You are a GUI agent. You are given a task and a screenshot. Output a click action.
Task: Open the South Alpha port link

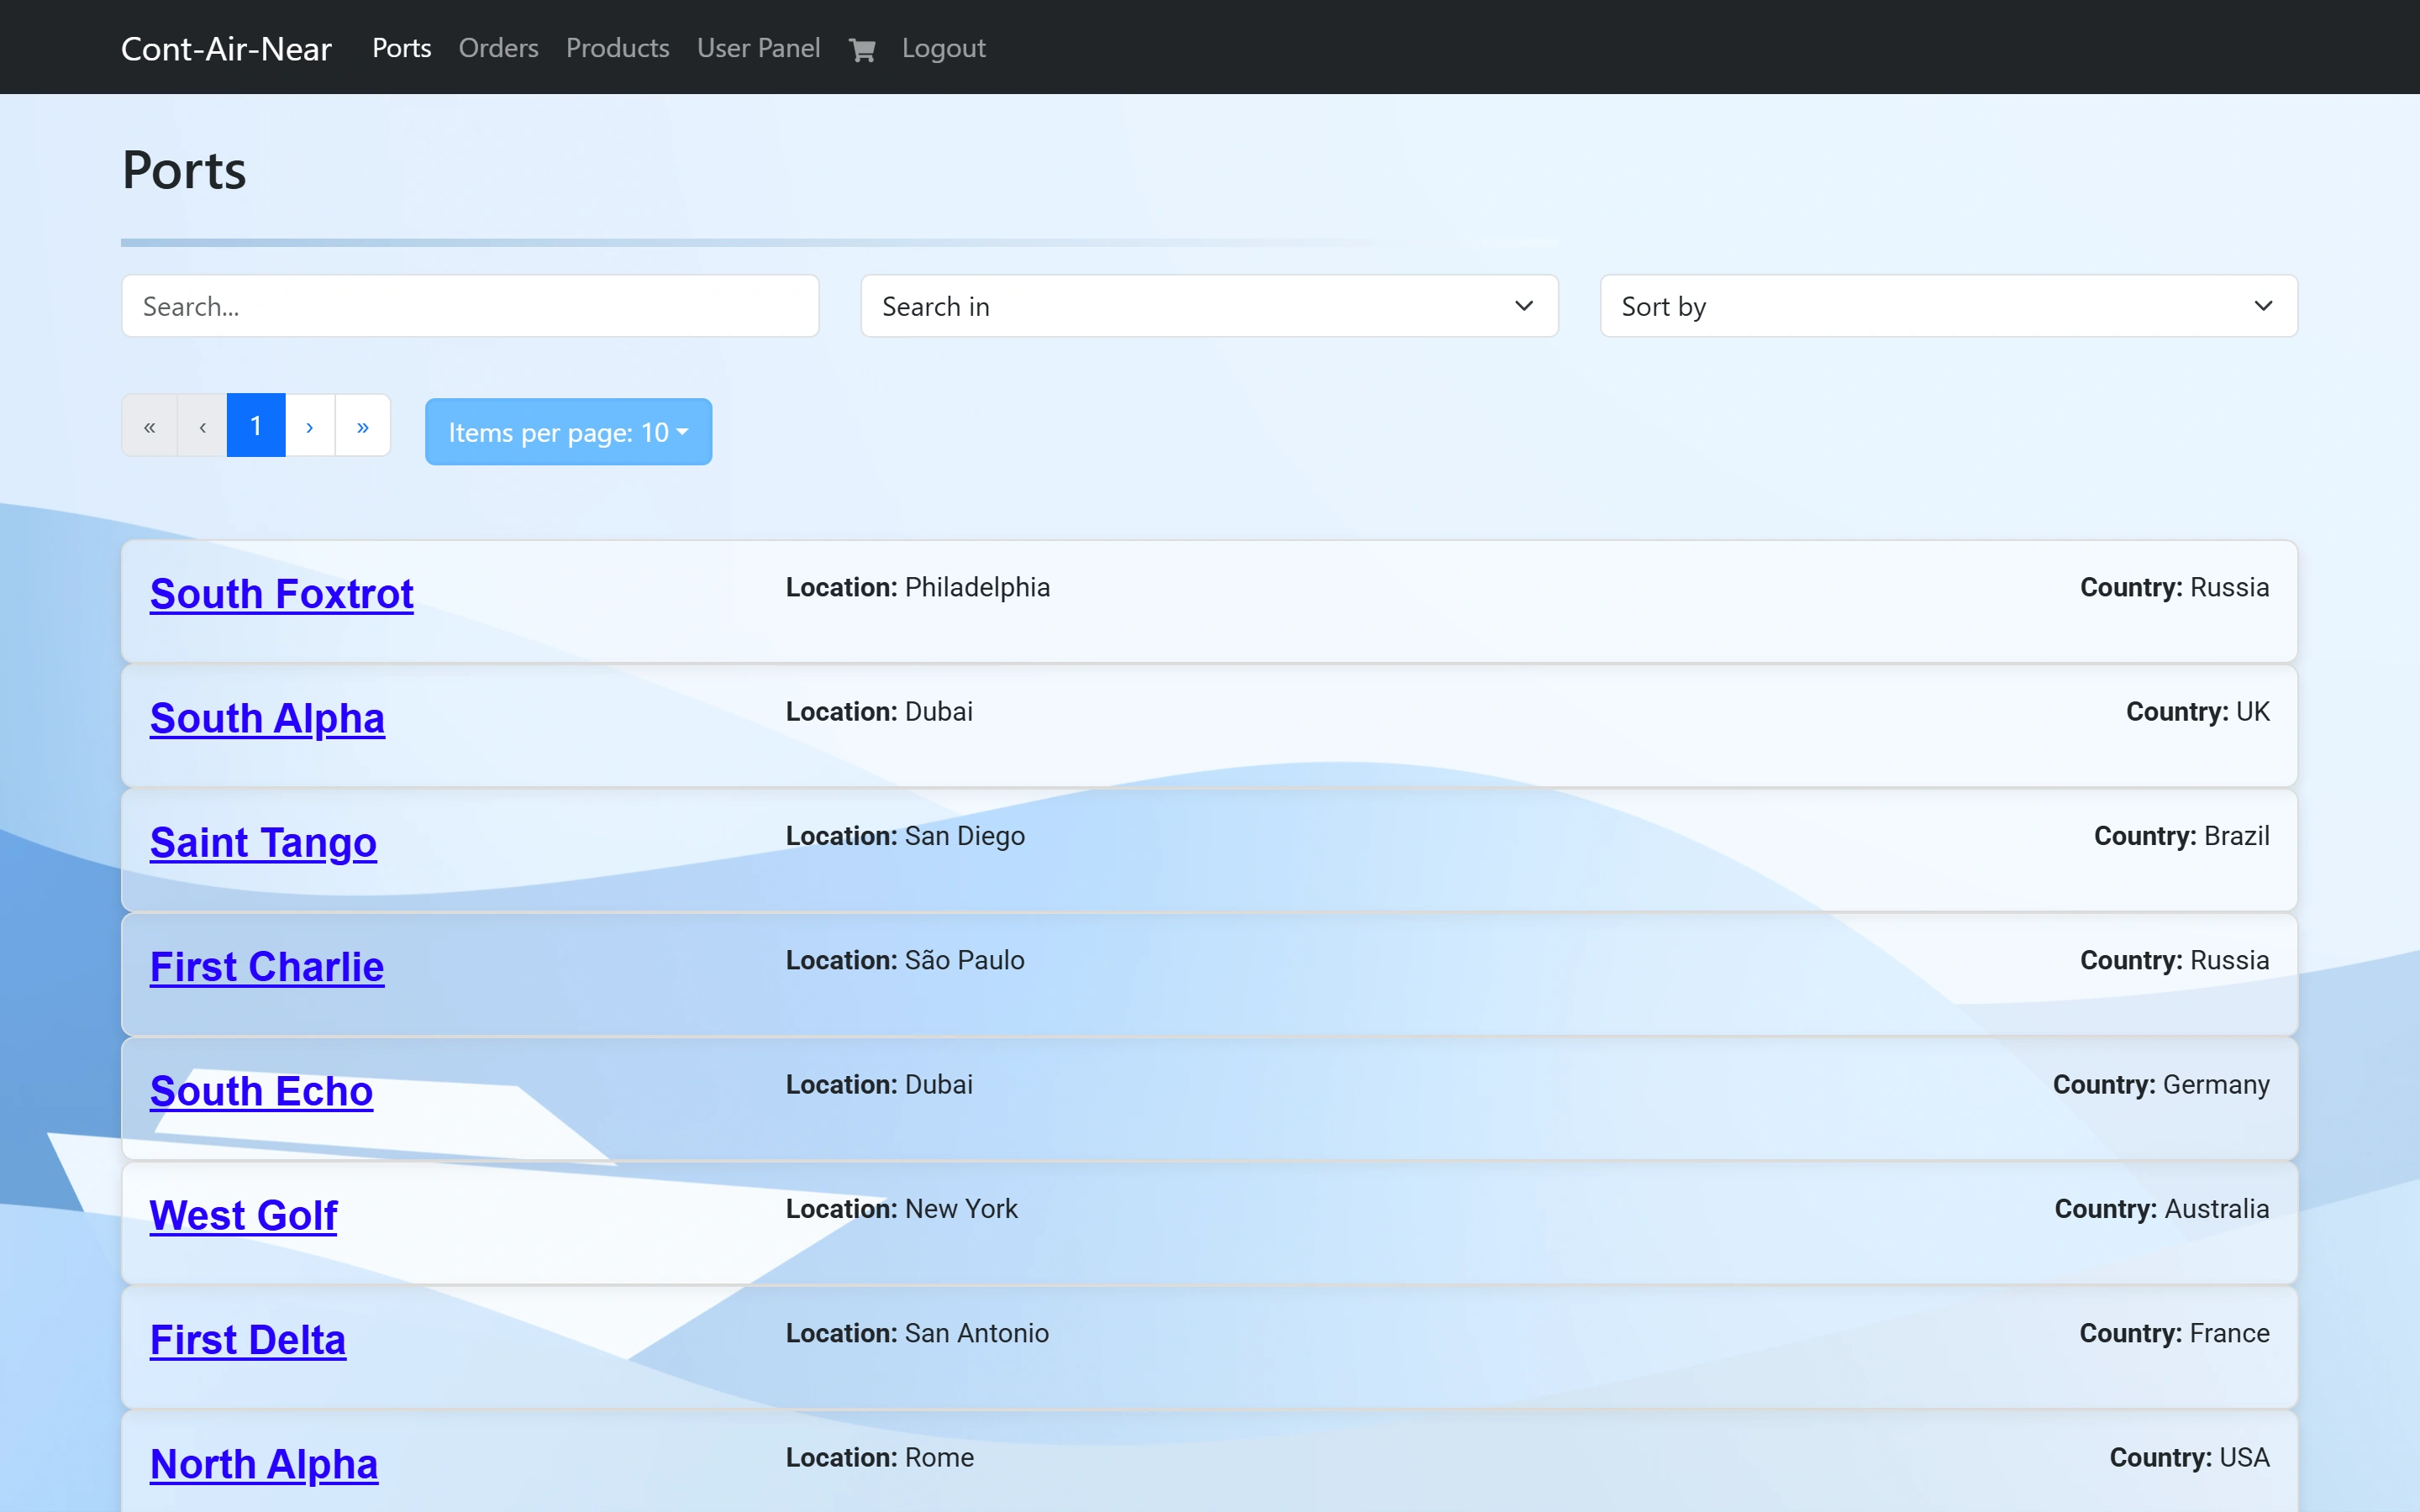click(x=267, y=718)
